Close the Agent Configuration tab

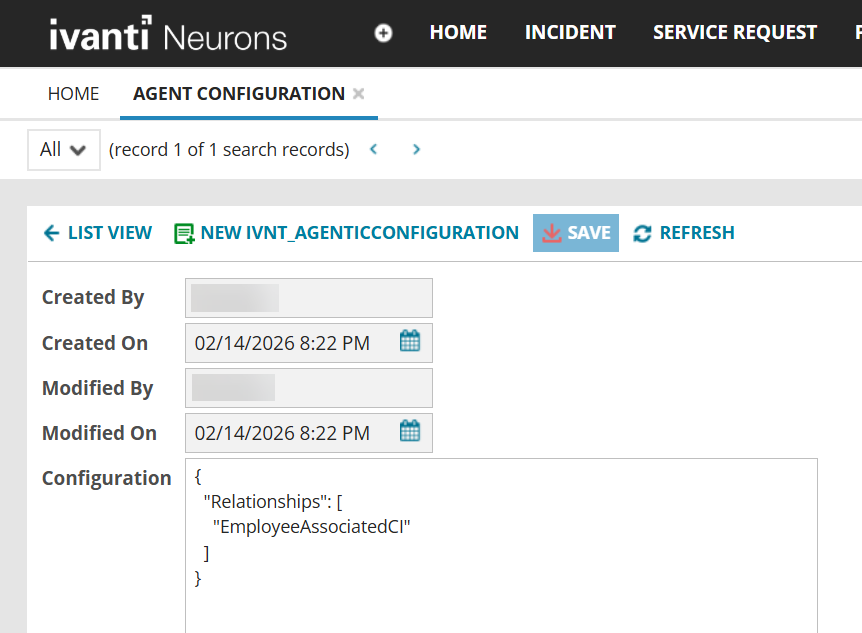tap(359, 94)
